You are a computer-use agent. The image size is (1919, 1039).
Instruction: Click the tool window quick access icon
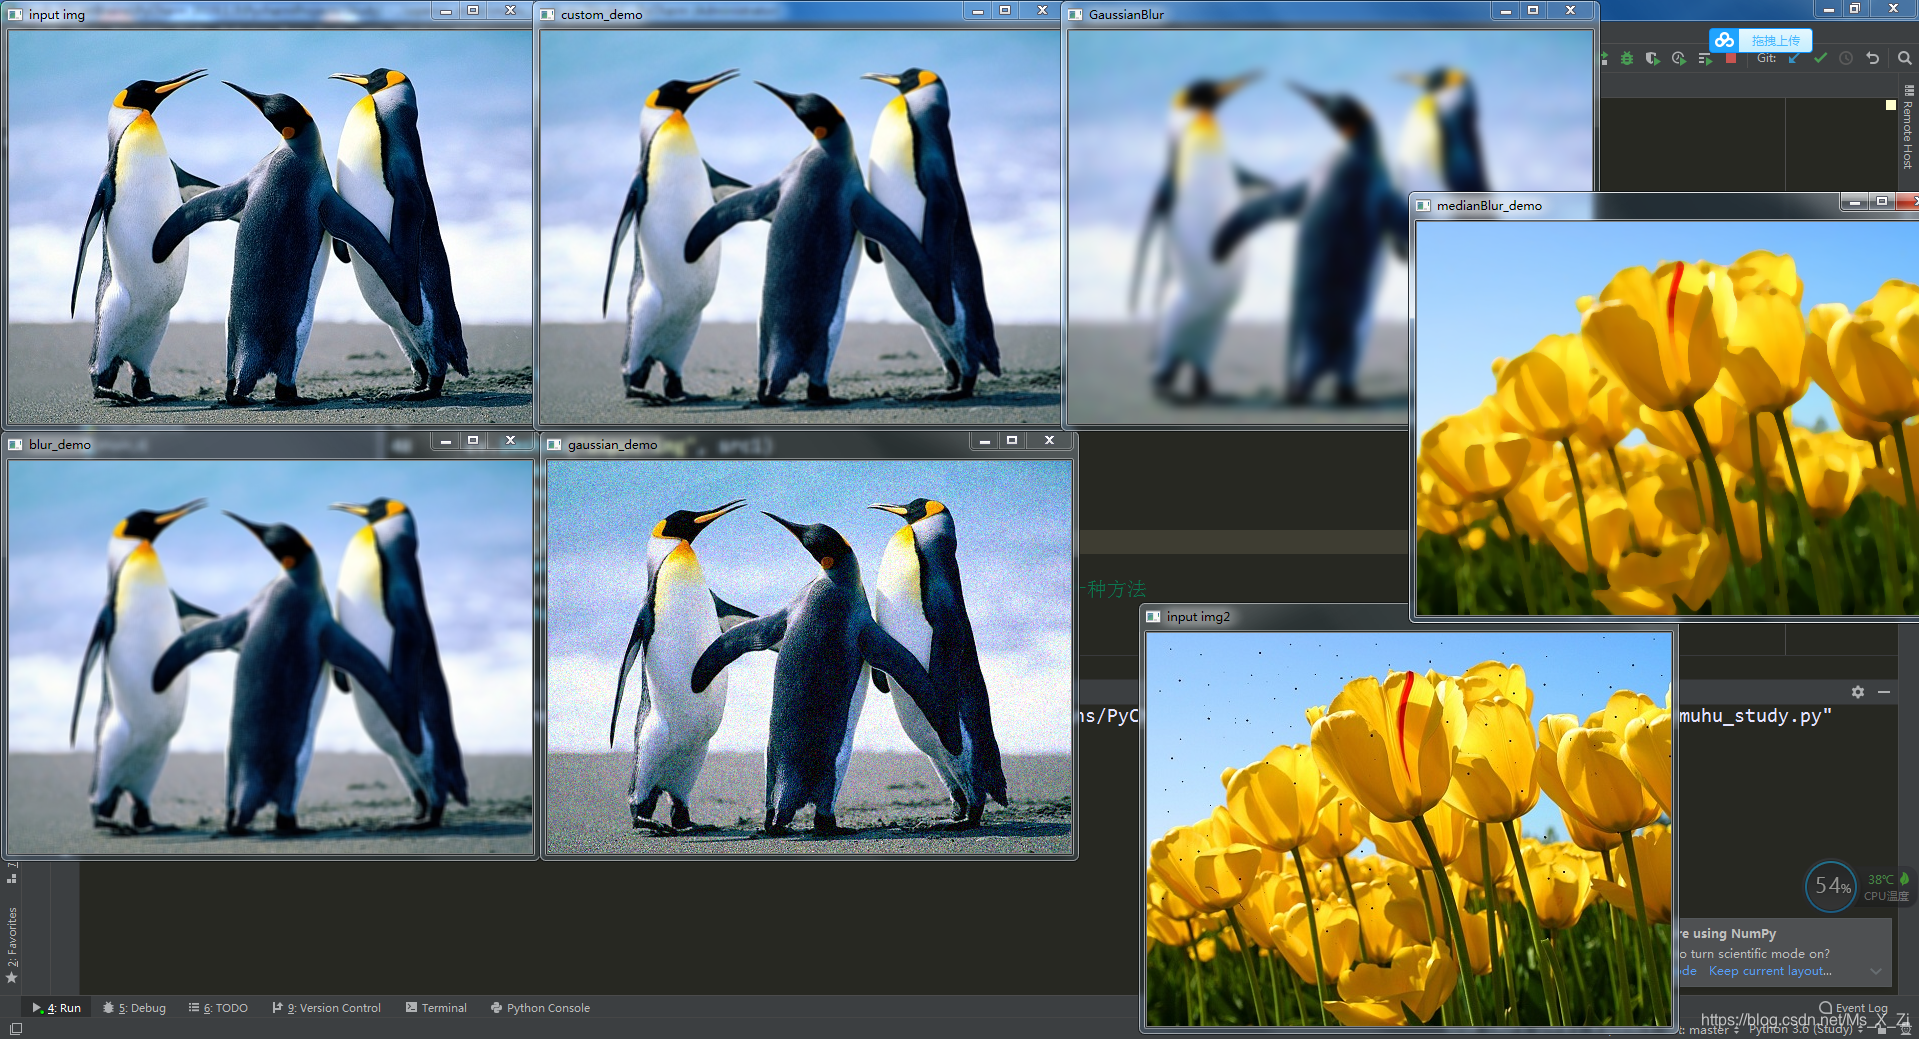15,1029
